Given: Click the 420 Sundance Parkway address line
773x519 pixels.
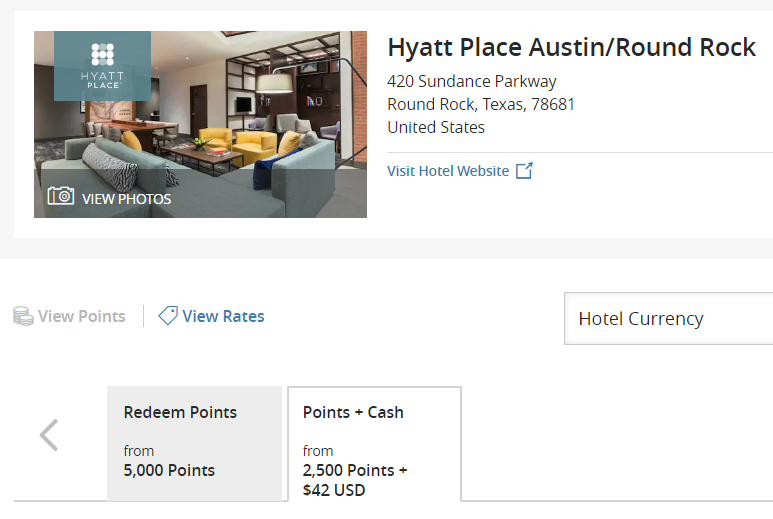Looking at the screenshot, I should [472, 81].
